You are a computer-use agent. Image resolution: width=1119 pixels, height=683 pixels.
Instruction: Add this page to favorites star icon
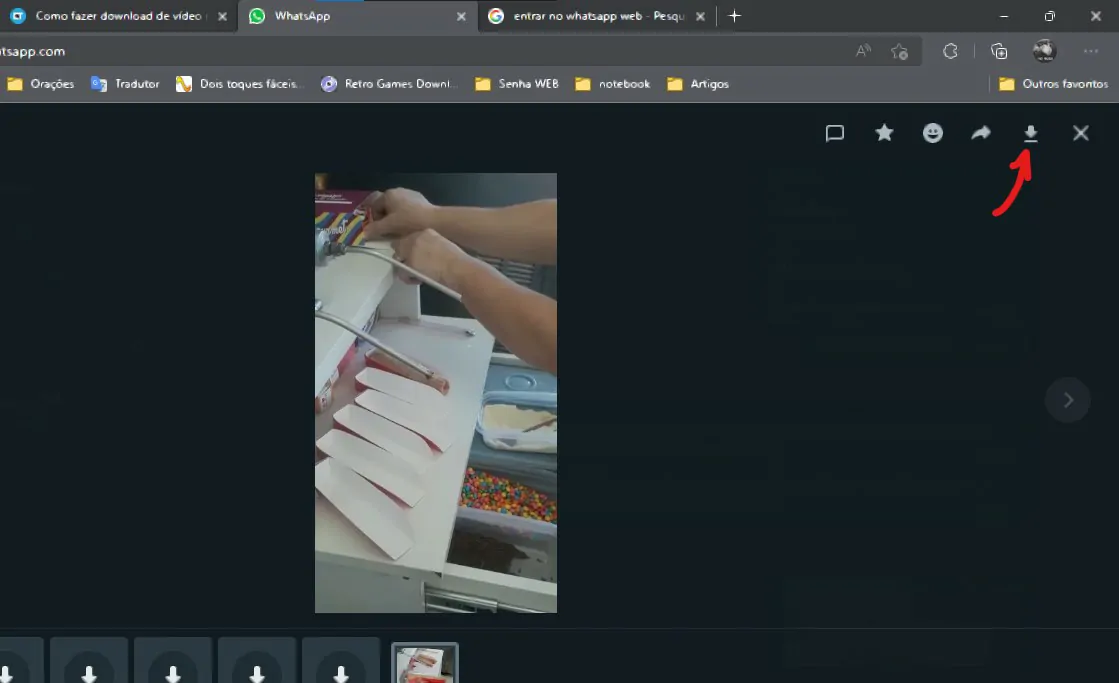click(x=899, y=51)
